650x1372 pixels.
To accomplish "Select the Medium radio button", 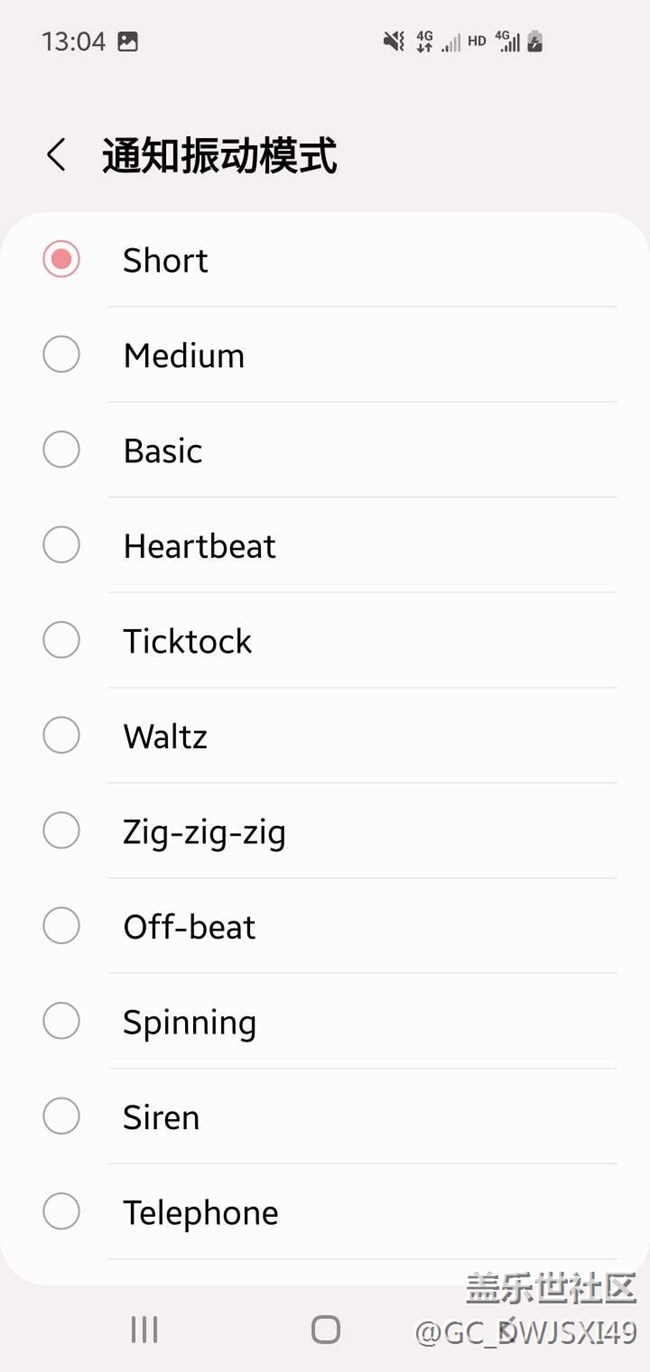I will (x=61, y=355).
